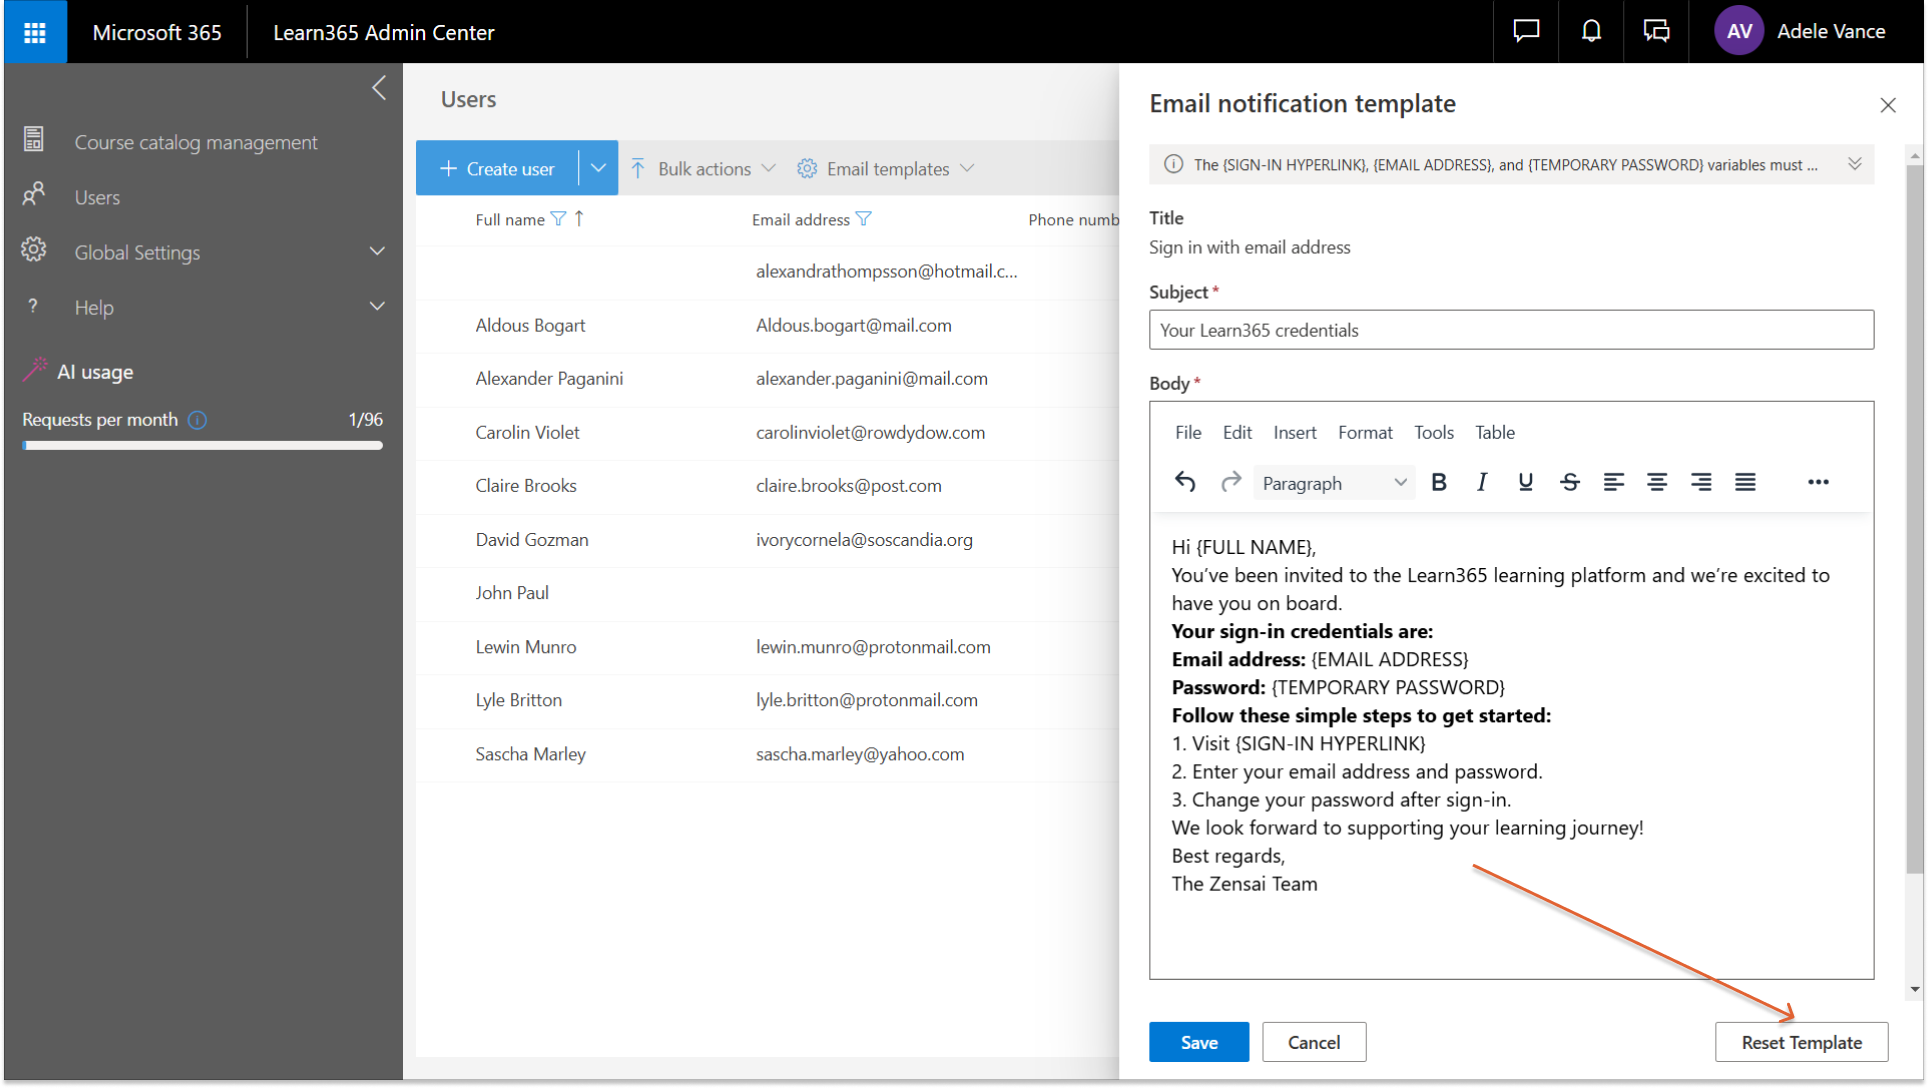Open the Insert menu in editor

point(1295,432)
